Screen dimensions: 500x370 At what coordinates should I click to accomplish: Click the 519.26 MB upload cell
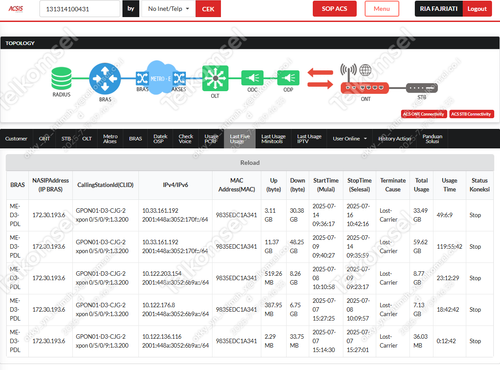click(x=273, y=278)
